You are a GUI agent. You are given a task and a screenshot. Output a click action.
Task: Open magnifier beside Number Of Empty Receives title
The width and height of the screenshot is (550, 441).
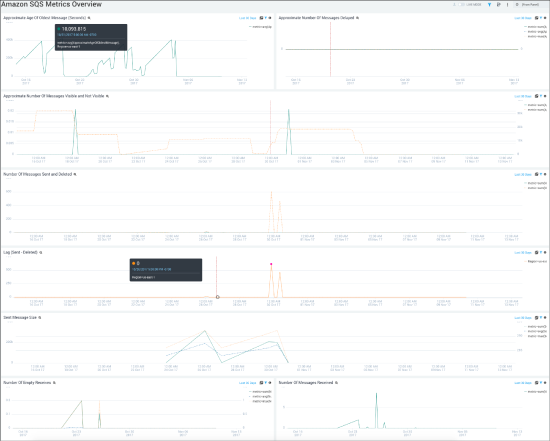(x=54, y=383)
